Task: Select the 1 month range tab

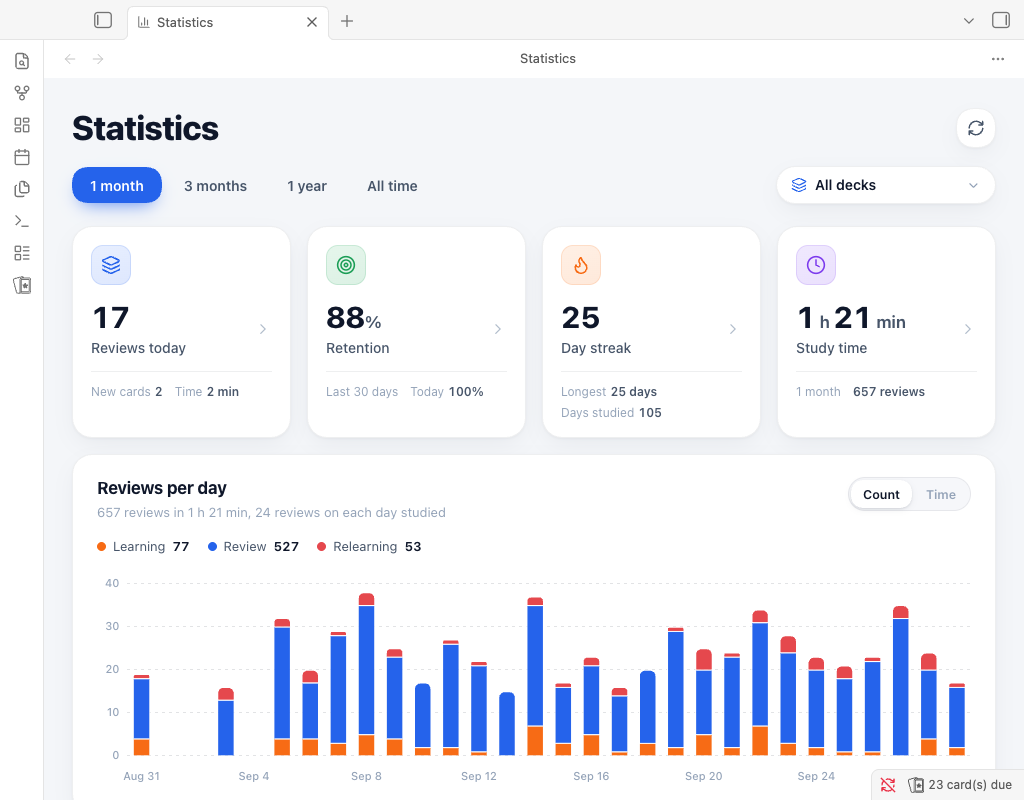Action: [117, 185]
